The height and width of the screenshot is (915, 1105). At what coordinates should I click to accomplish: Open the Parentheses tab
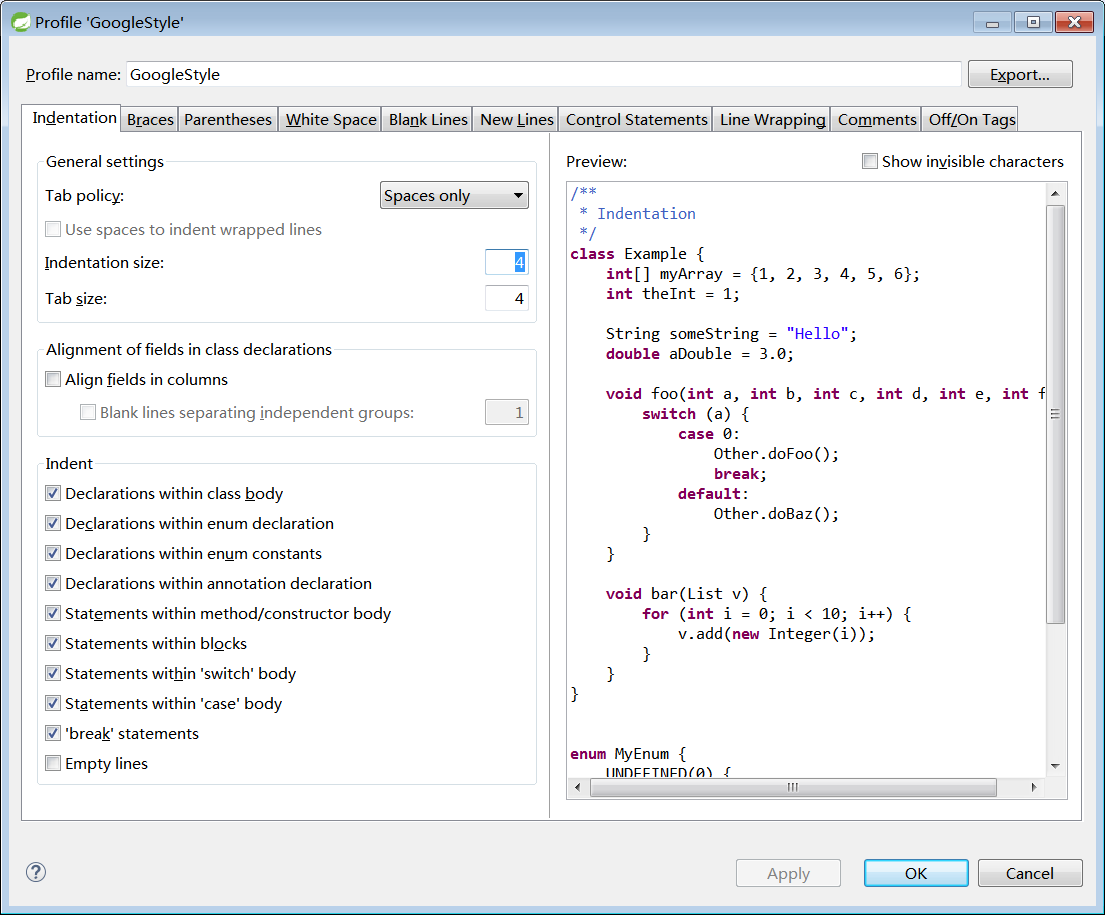click(x=228, y=120)
